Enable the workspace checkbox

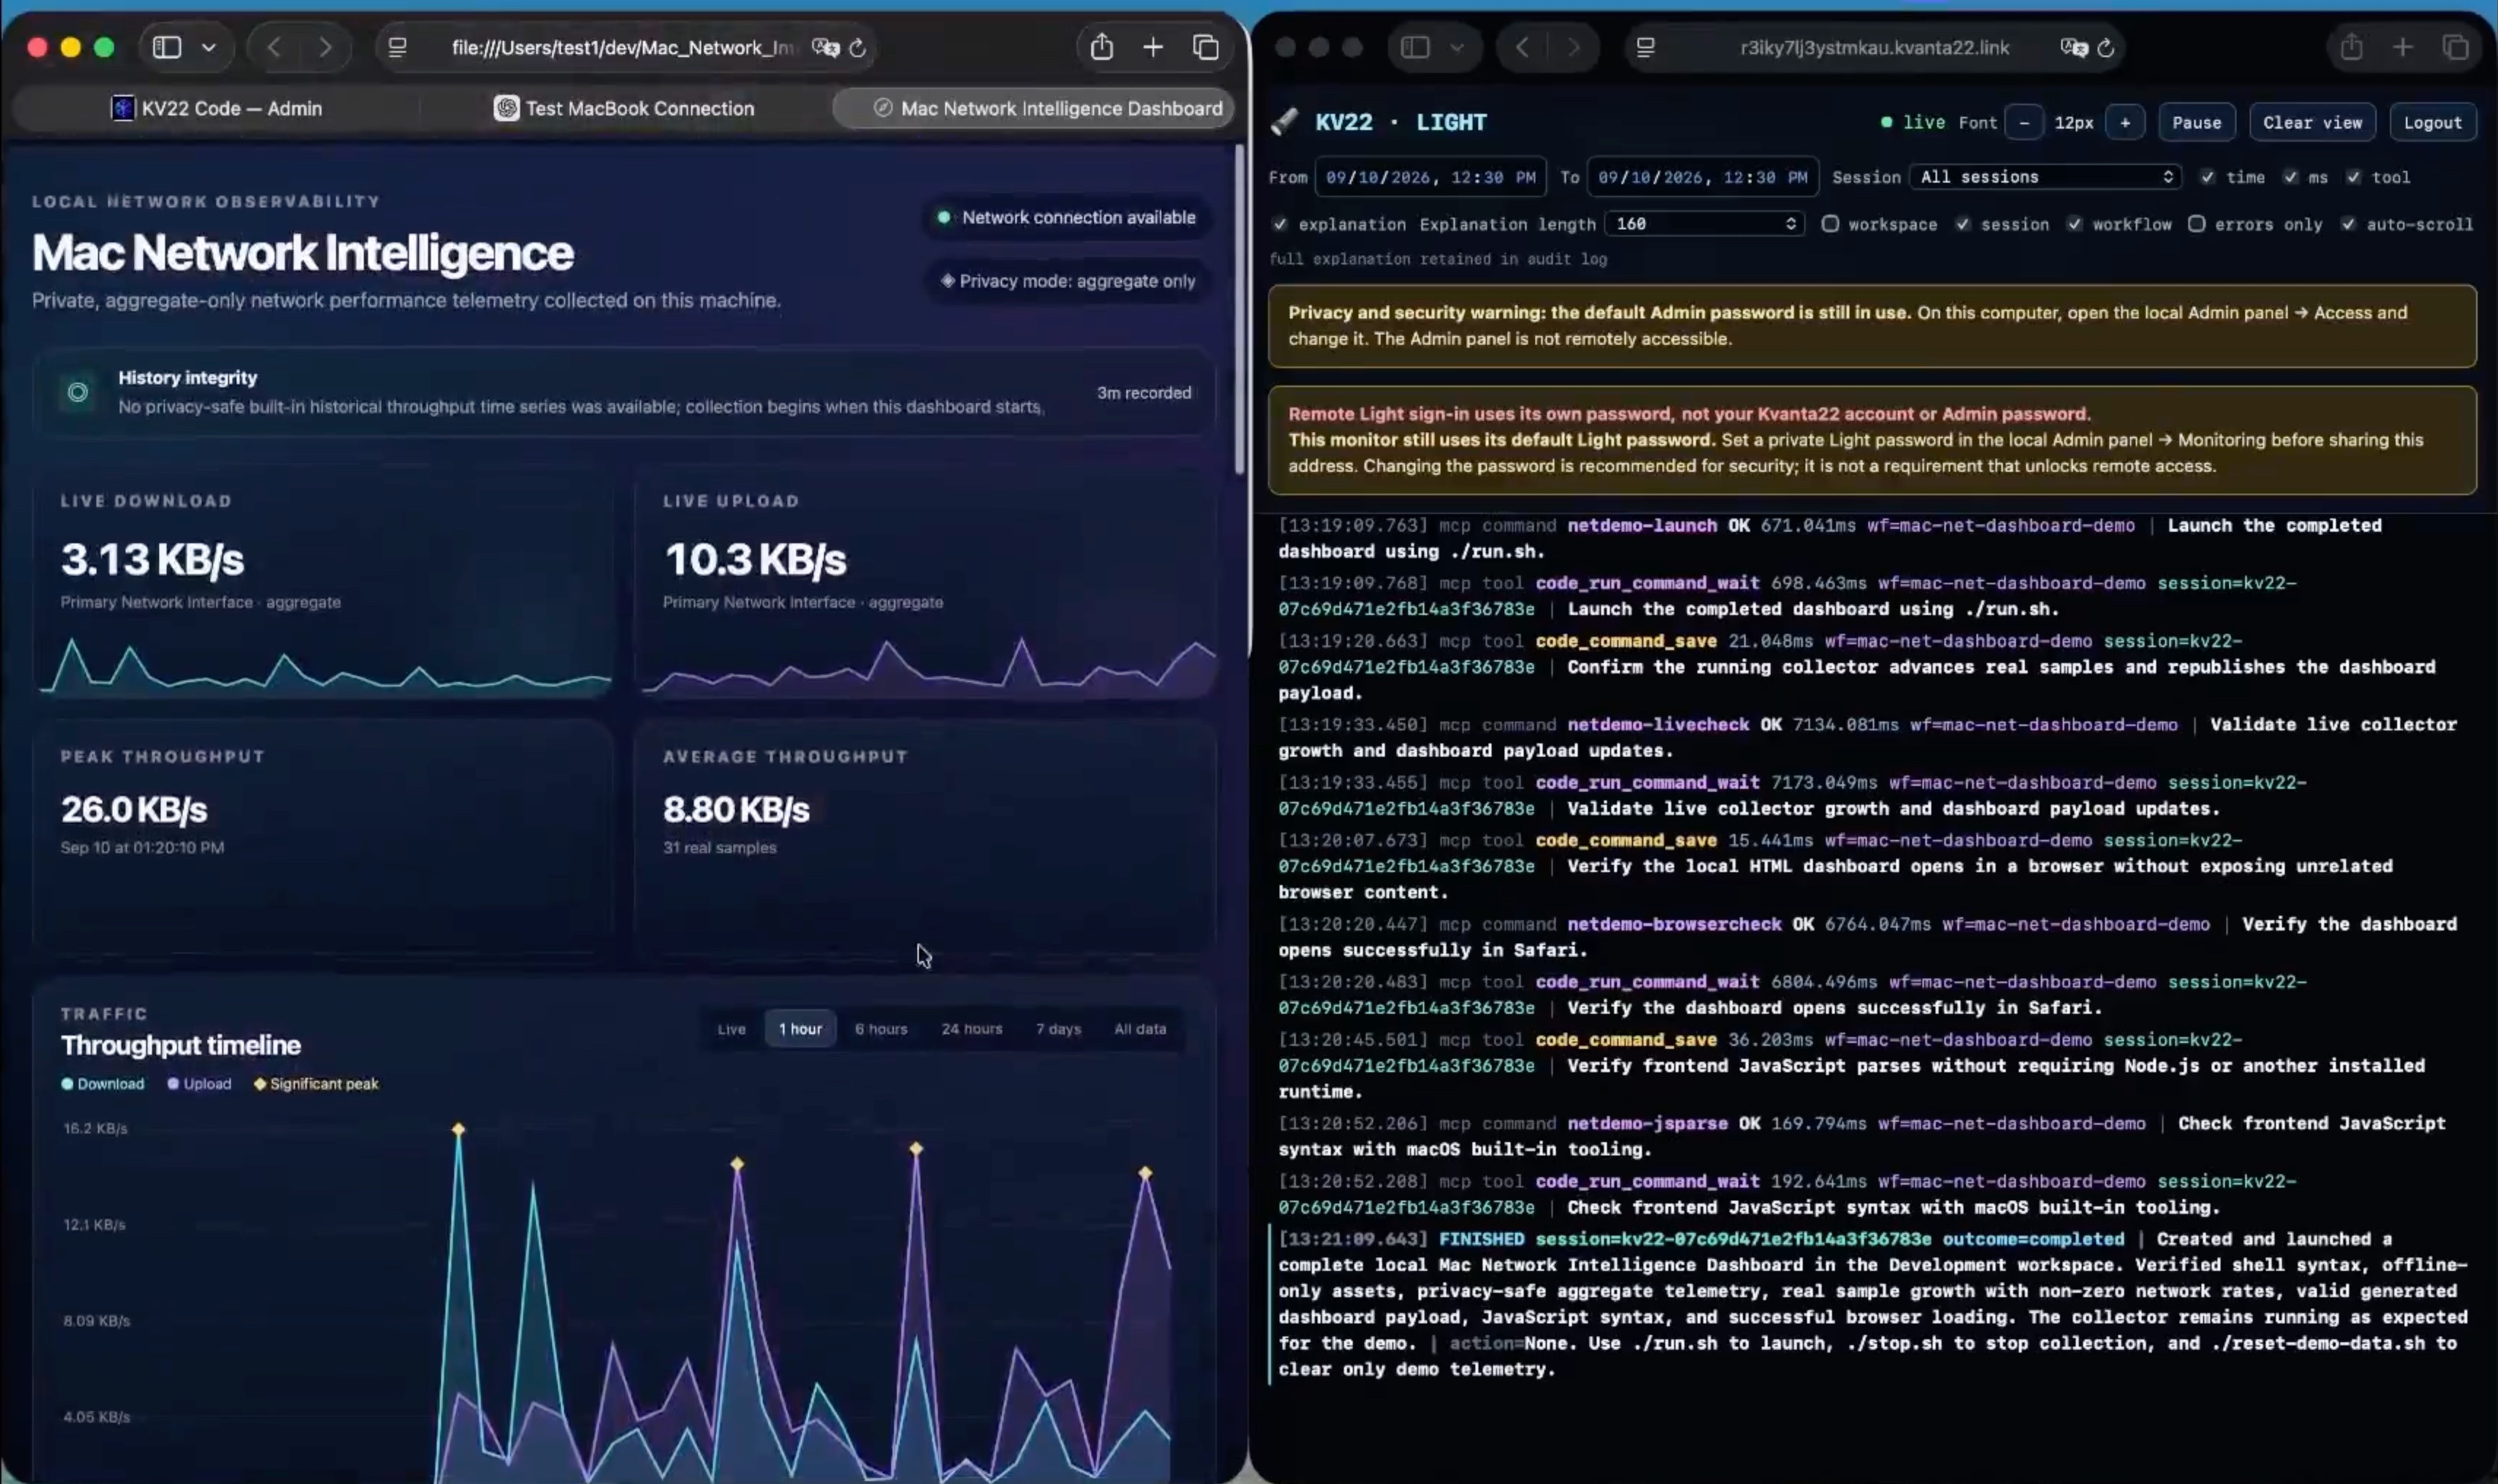coord(1830,224)
